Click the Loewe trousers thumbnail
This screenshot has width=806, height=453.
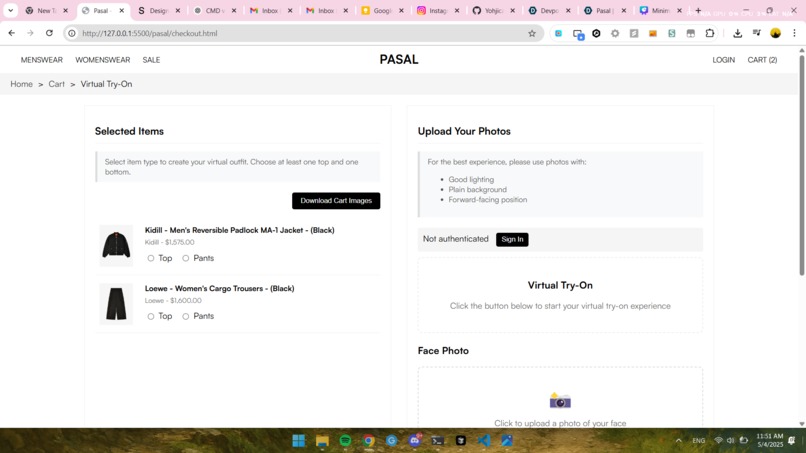point(116,304)
